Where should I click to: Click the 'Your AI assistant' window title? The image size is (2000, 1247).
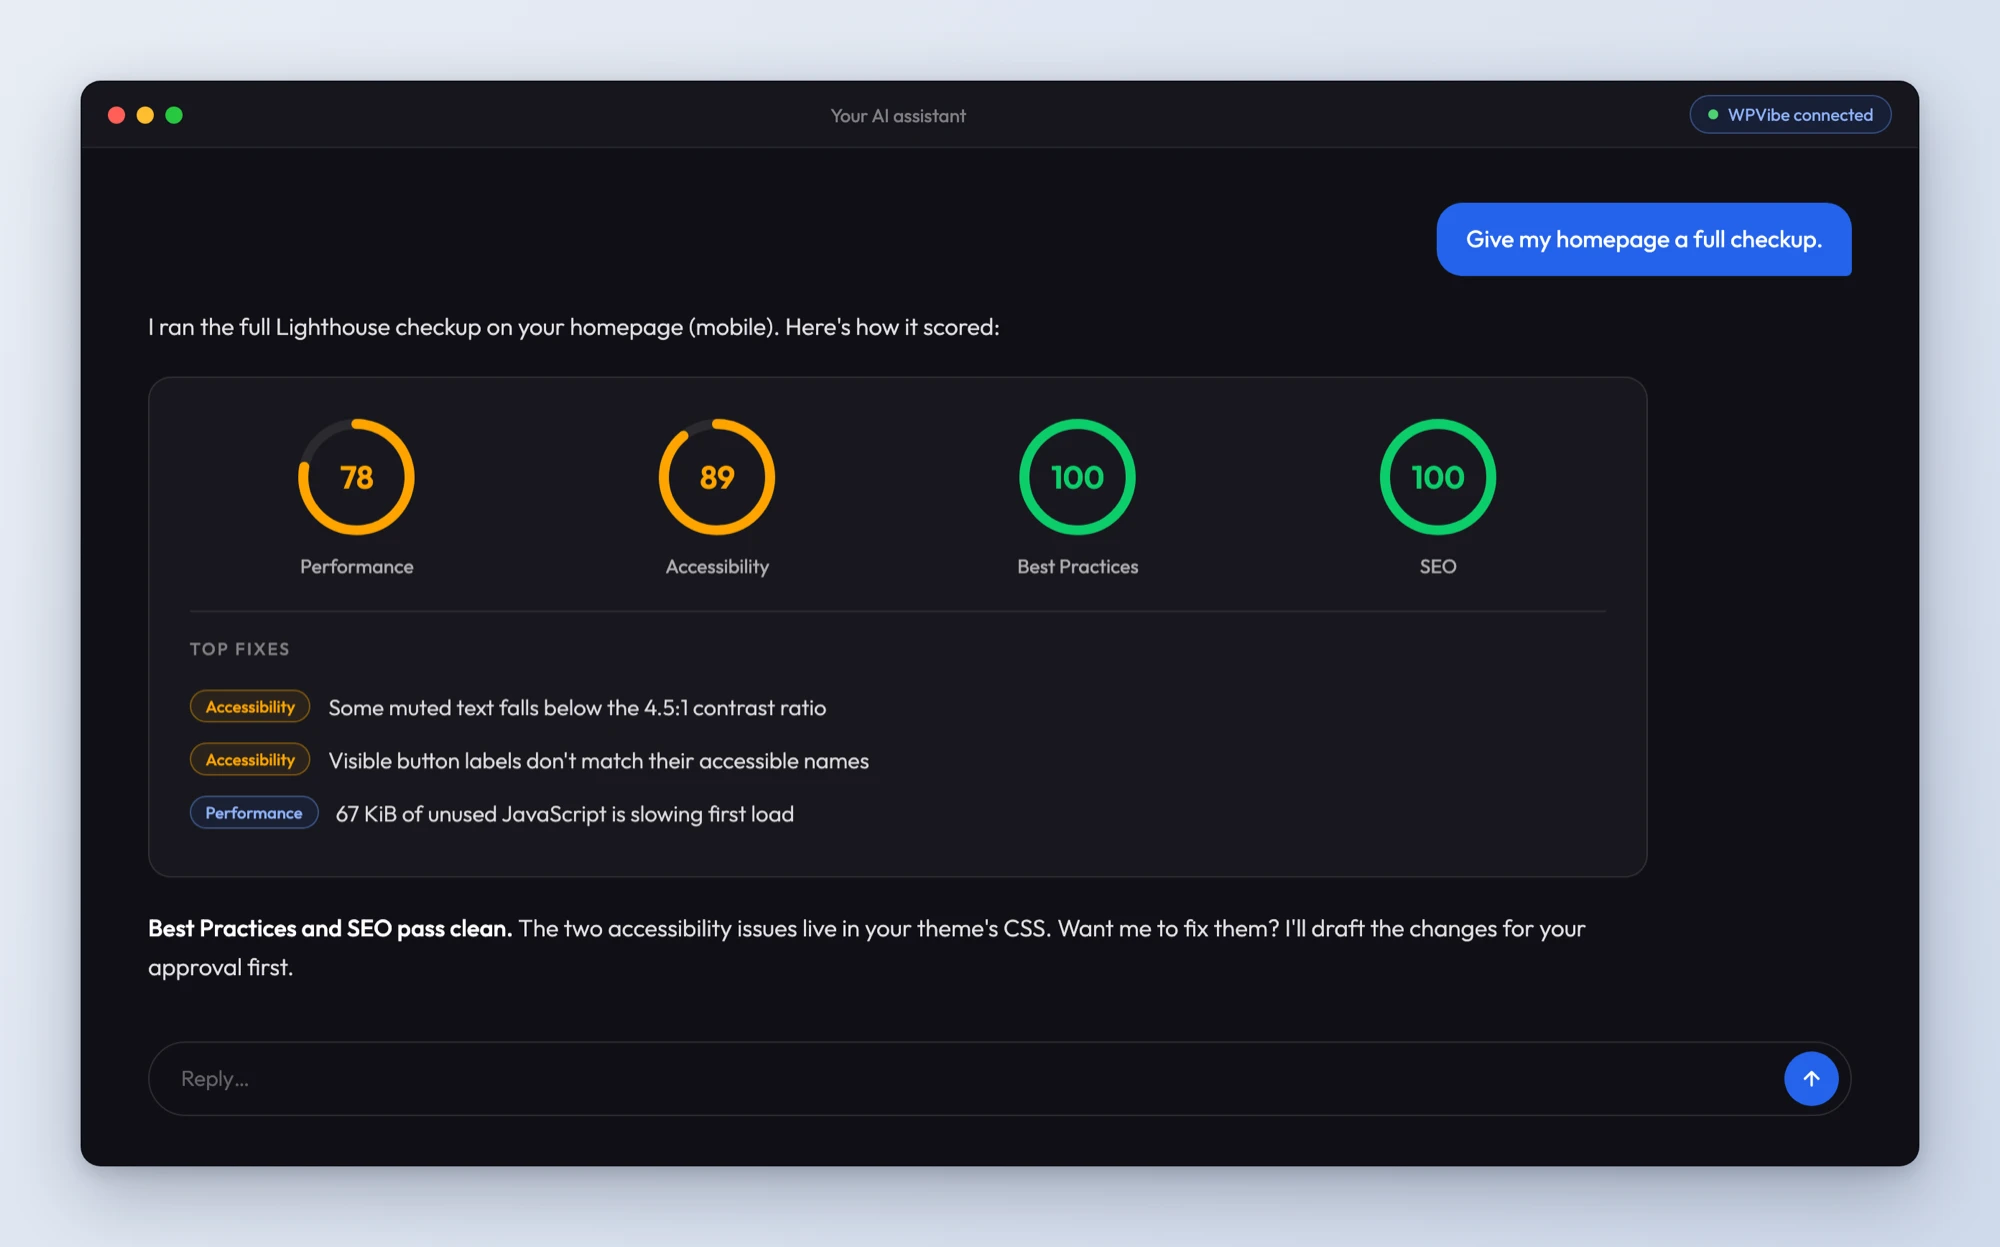coord(898,116)
